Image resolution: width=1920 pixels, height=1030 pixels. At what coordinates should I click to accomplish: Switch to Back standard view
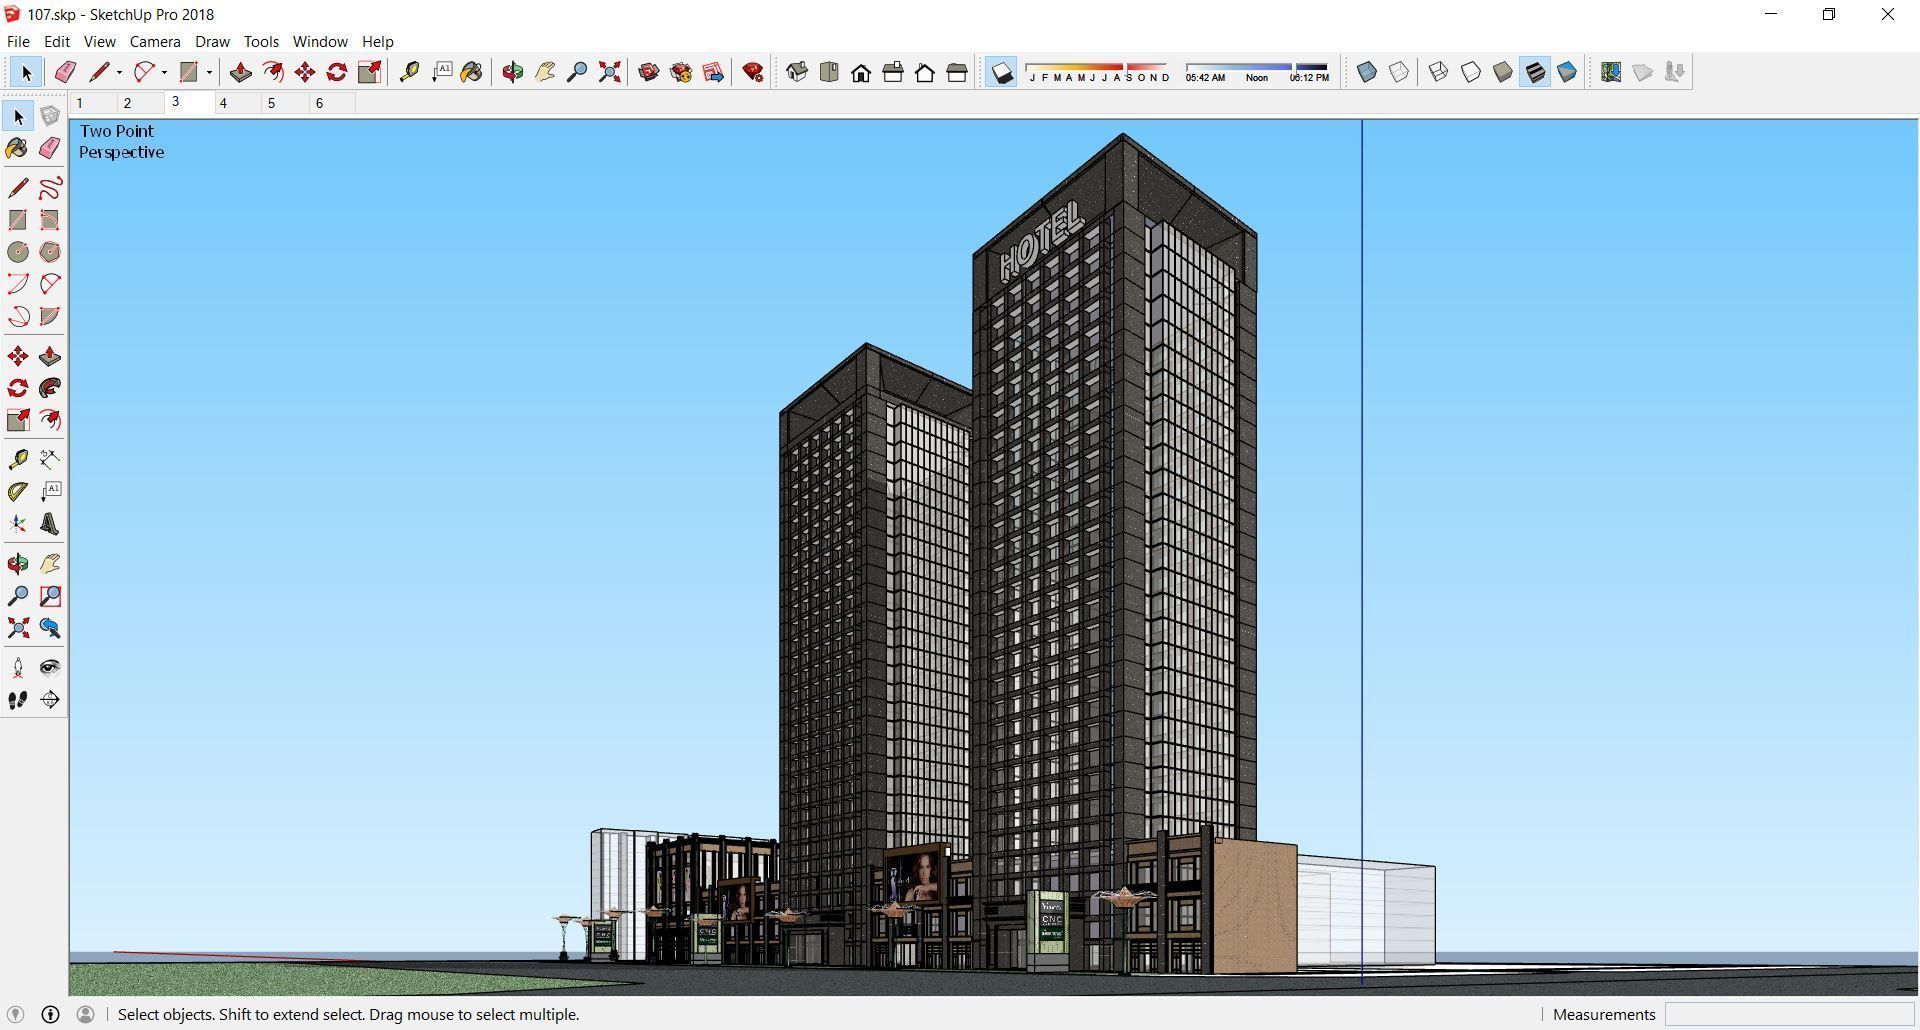coord(925,72)
